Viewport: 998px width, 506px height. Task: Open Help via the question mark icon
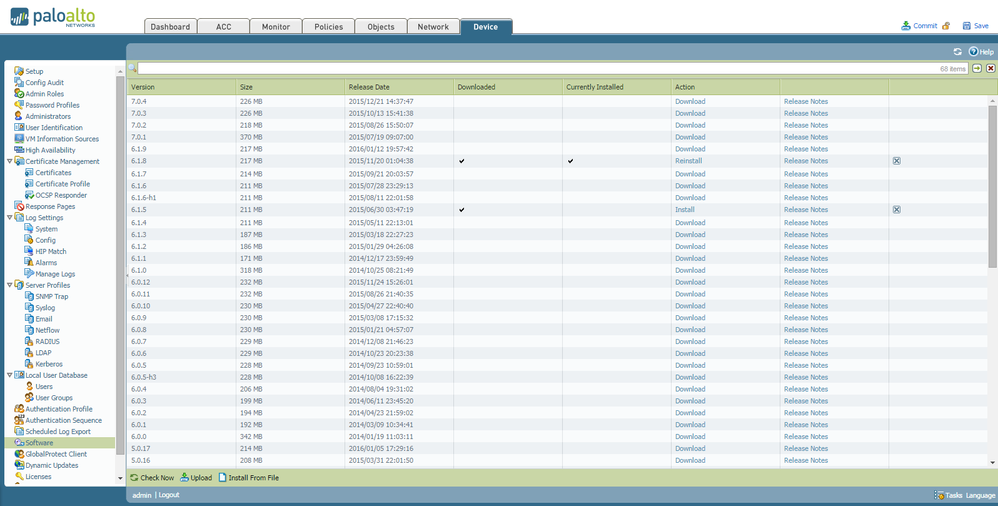coord(973,51)
